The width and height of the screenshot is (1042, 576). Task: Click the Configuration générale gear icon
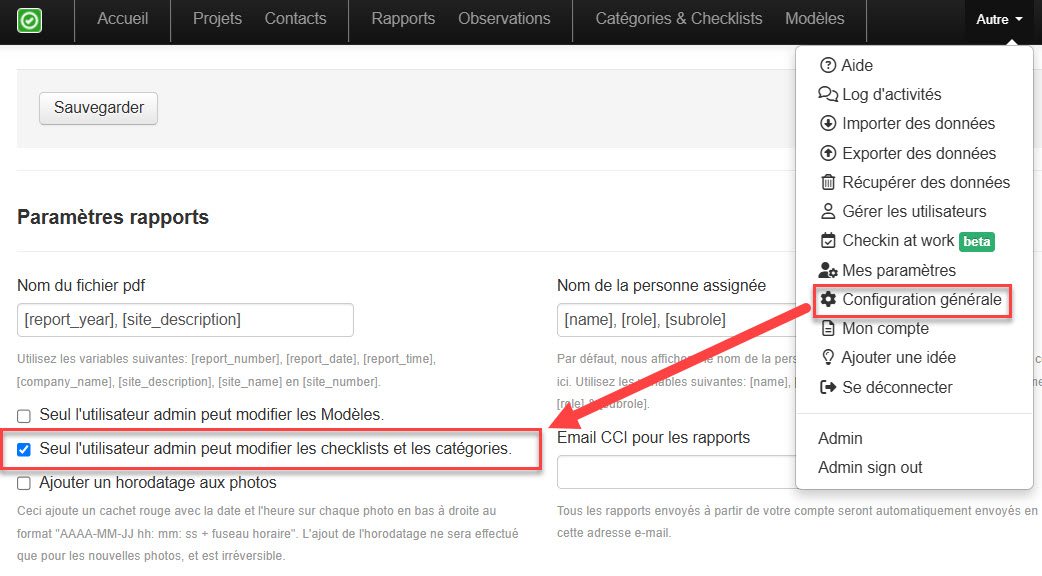(x=827, y=300)
